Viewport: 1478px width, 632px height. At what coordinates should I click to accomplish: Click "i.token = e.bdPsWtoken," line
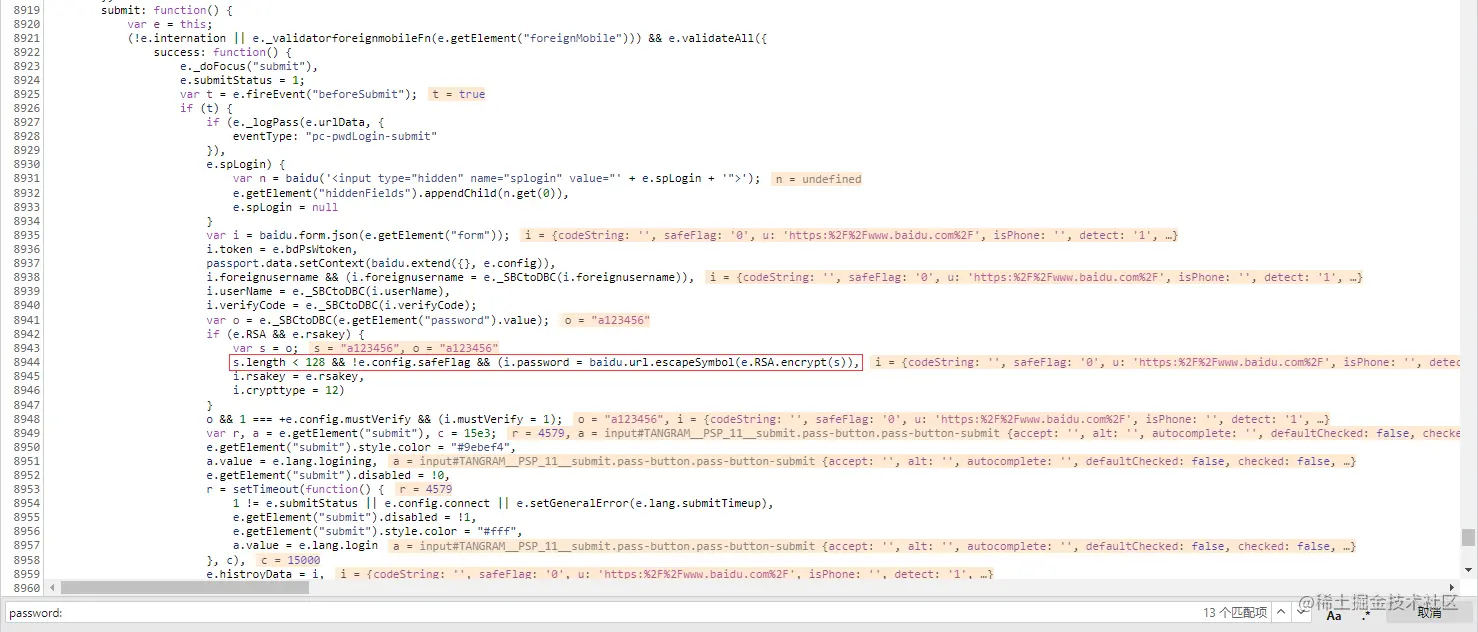pyautogui.click(x=280, y=249)
